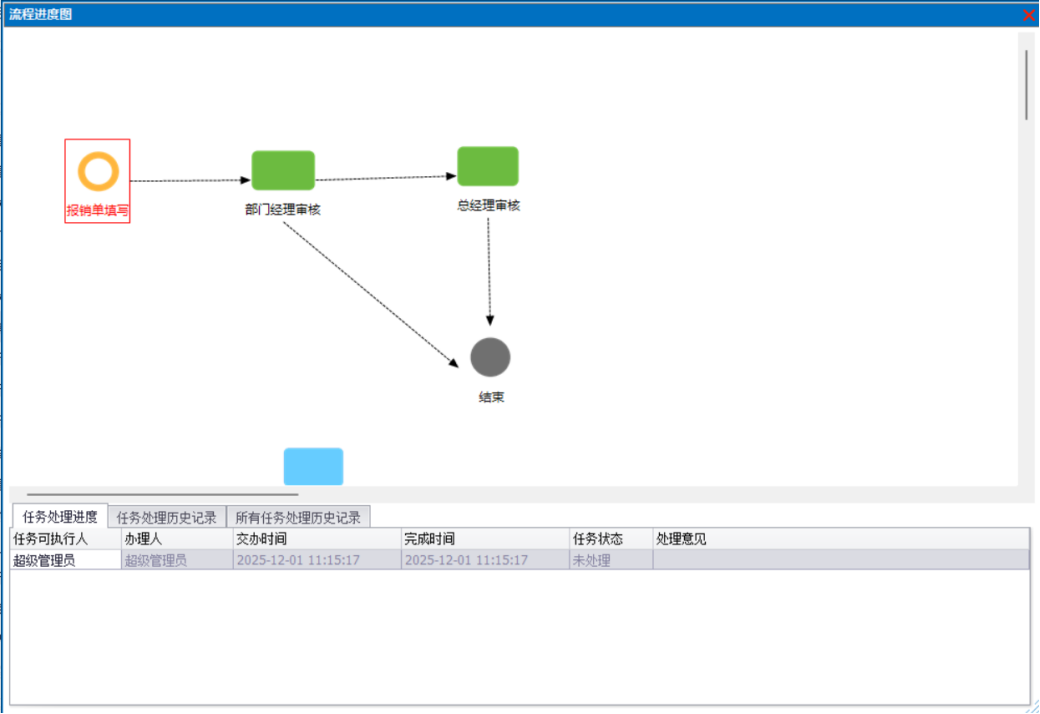
Task: Click the horizontal scrollbar below the diagram
Action: 163,494
